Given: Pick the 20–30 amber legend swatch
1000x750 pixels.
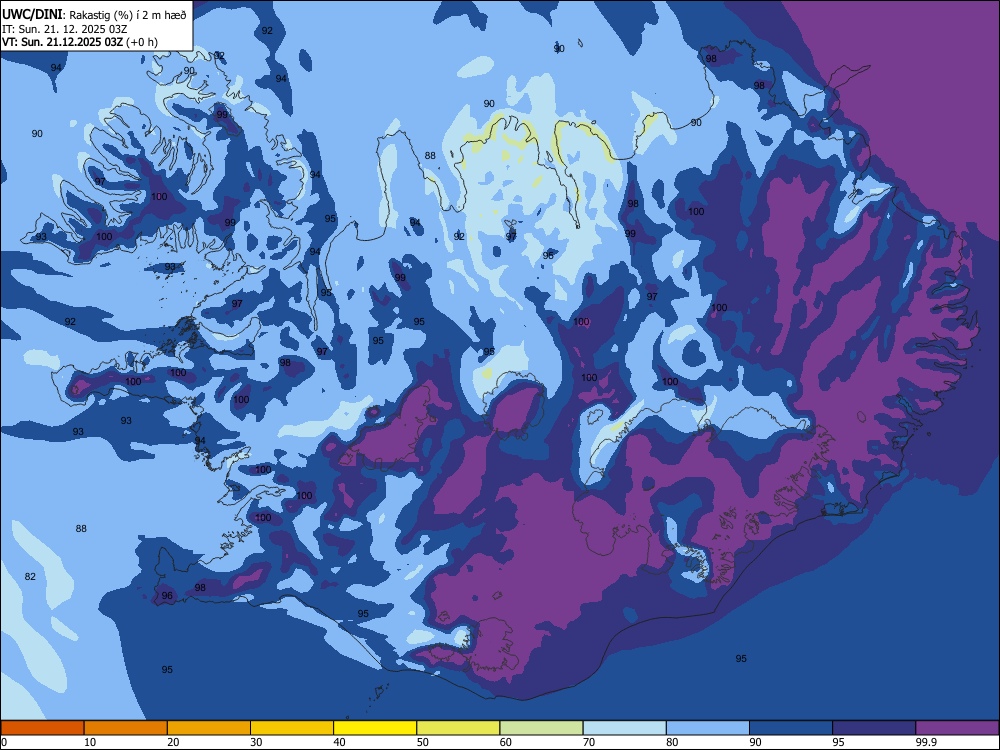Looking at the screenshot, I should [209, 728].
